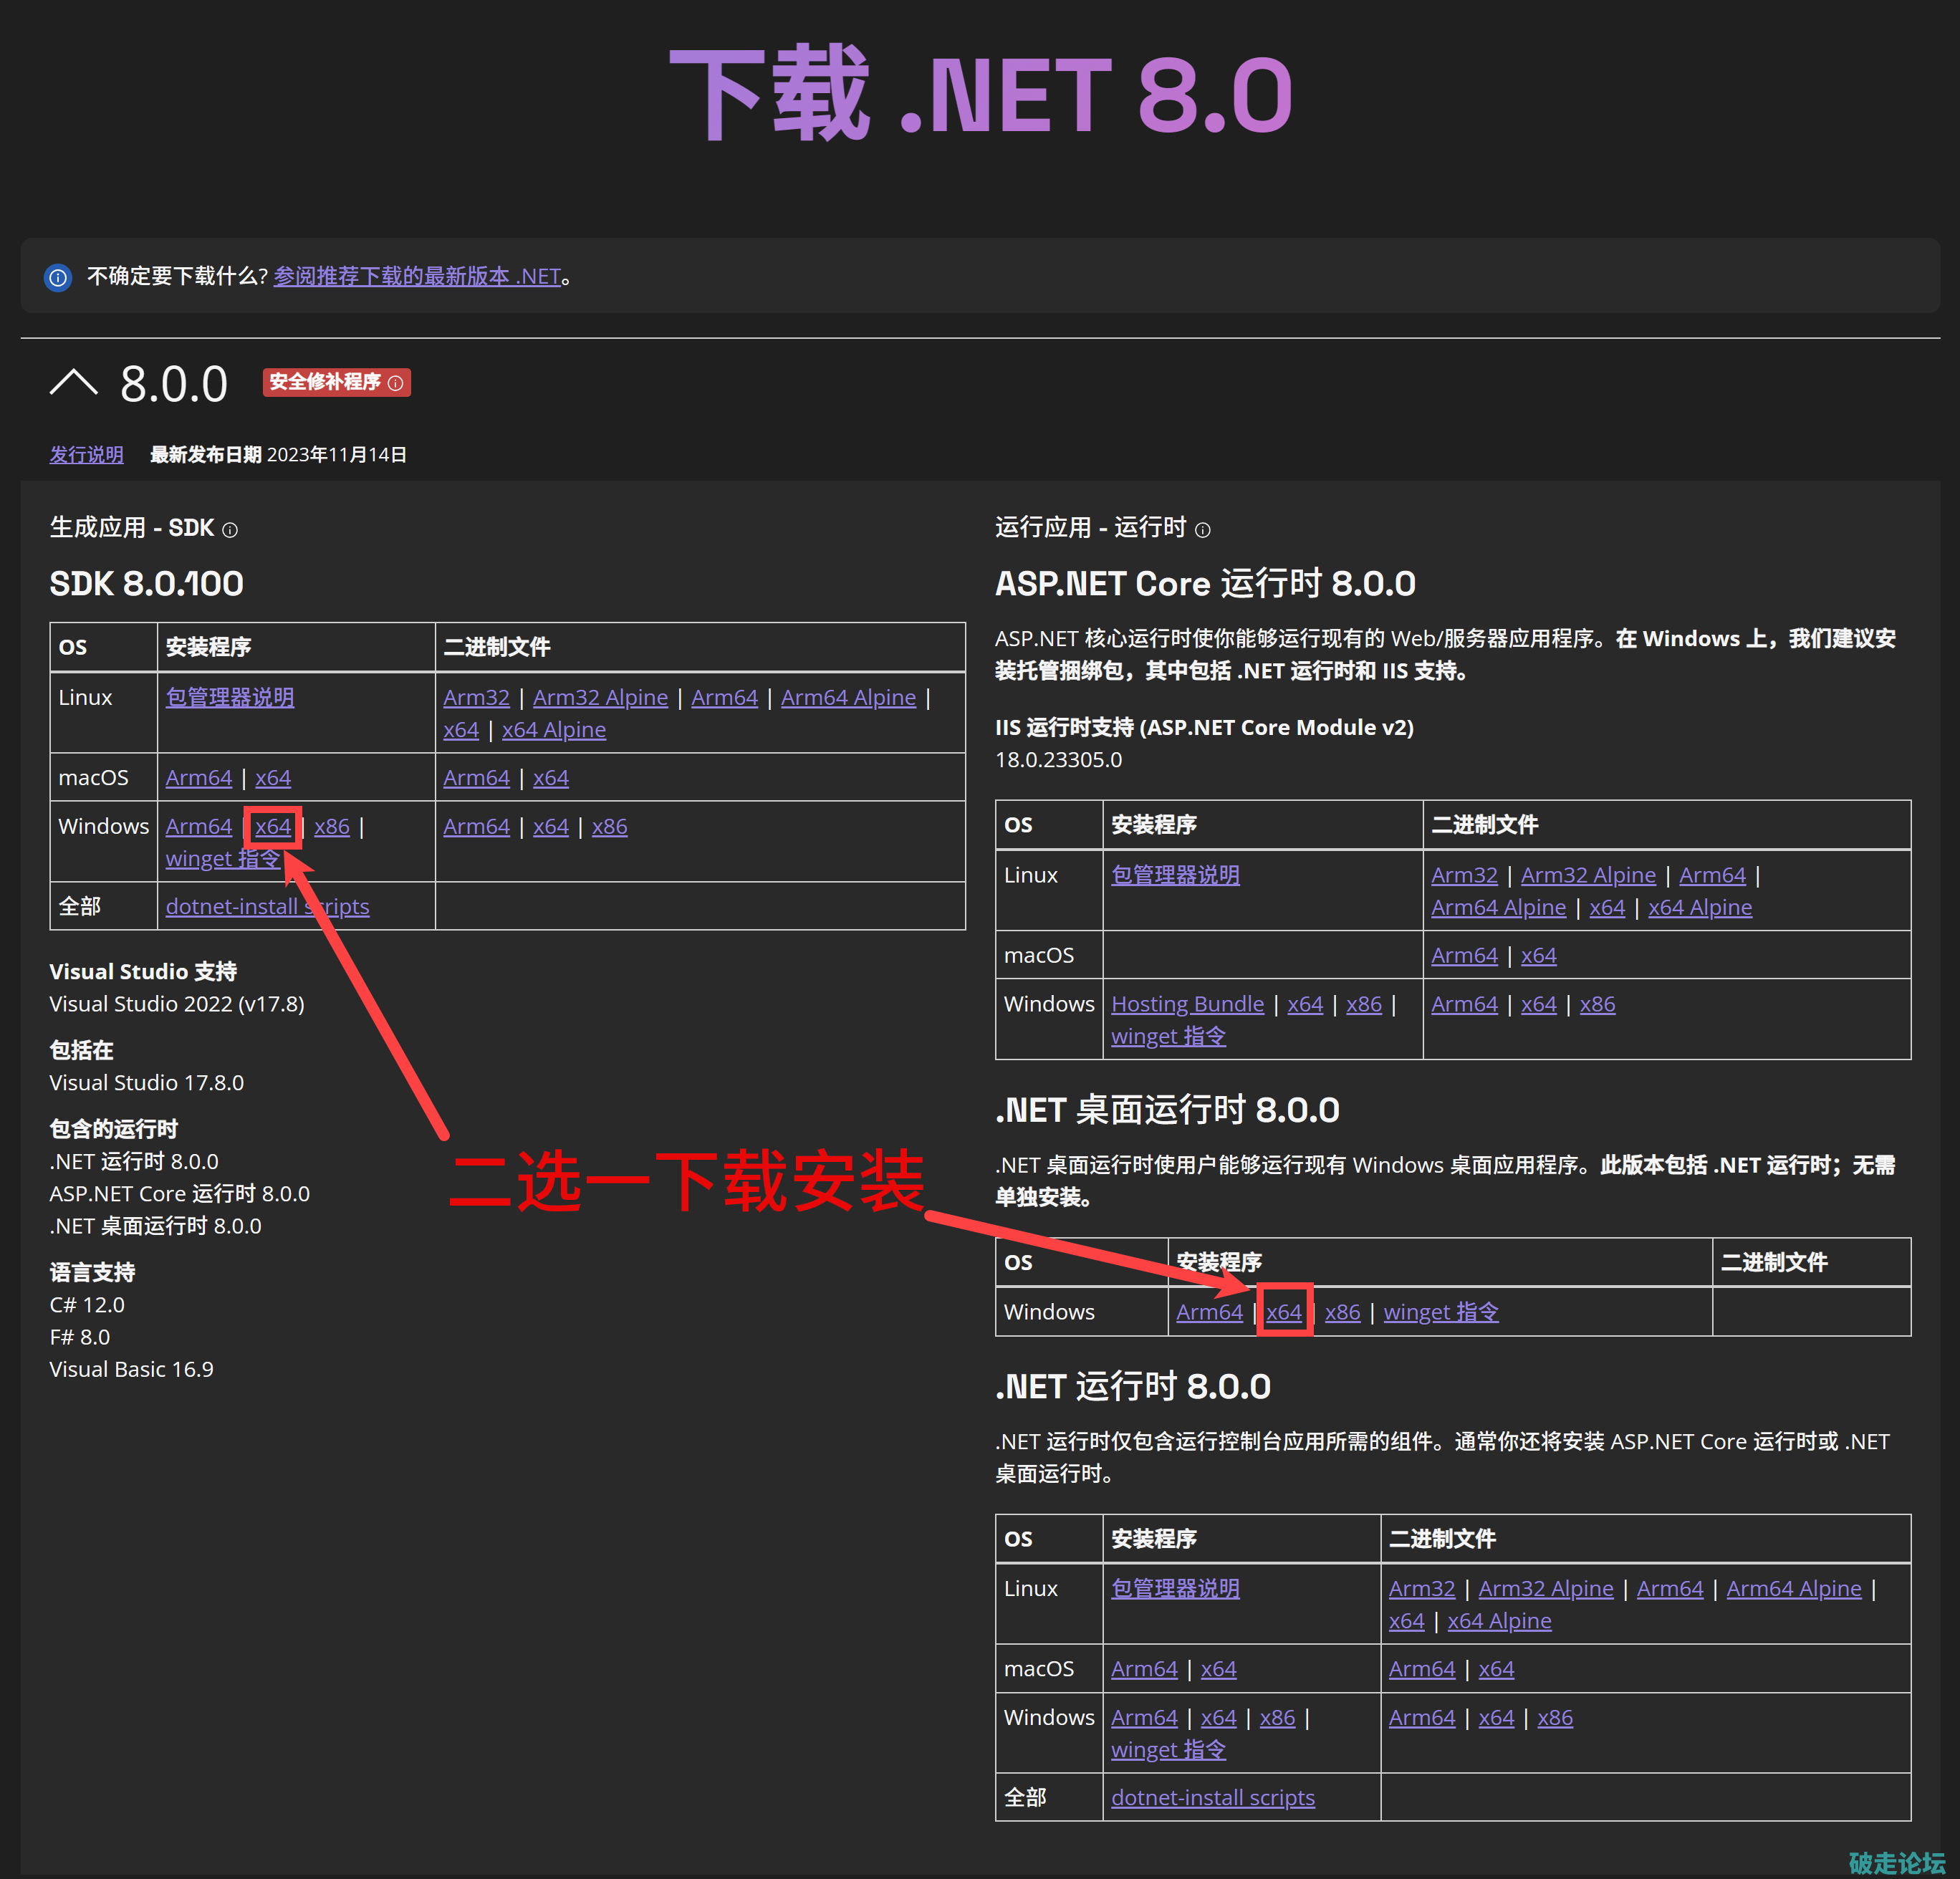The height and width of the screenshot is (1879, 1960).
Task: Download .NET Runtime Linux Arm64 Alpine binary
Action: 1794,1589
